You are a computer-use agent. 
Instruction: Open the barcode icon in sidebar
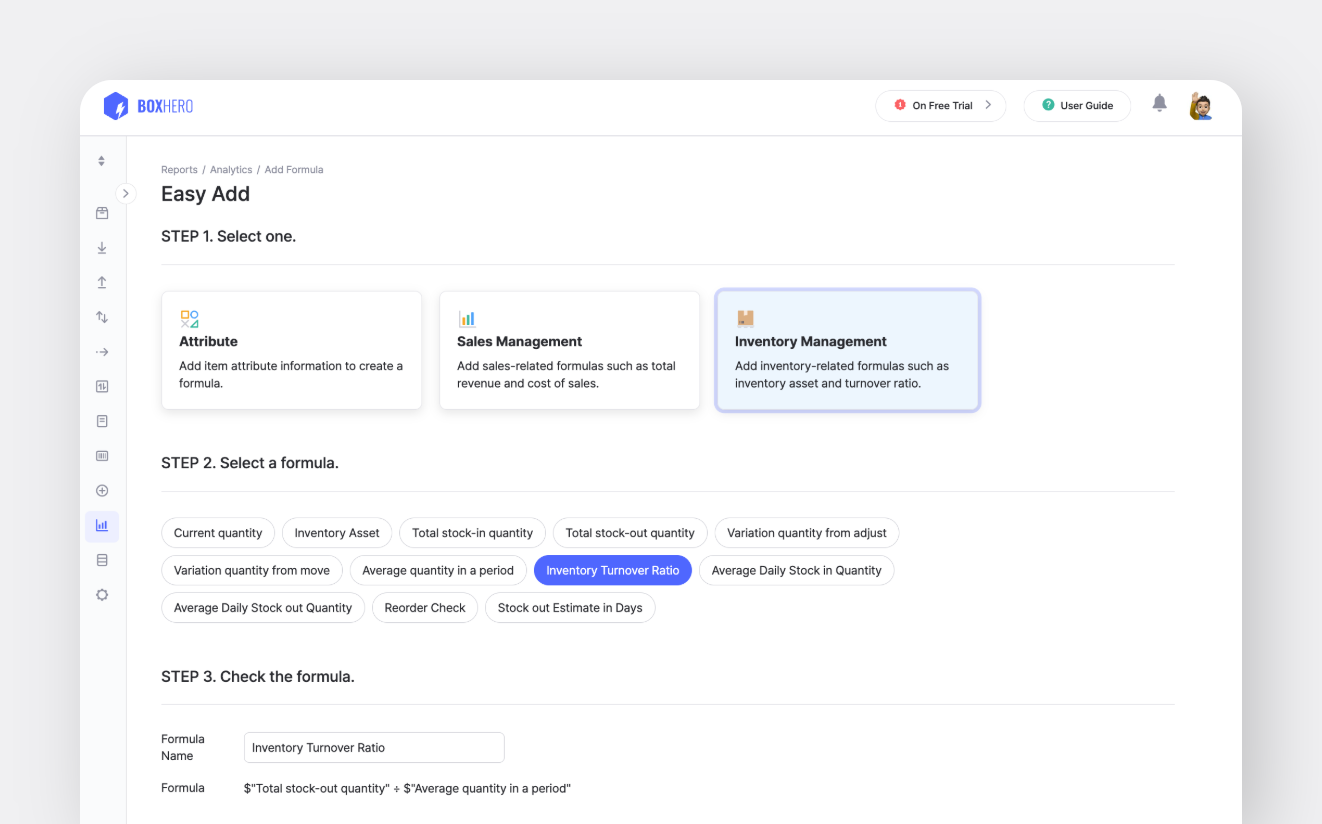coord(102,456)
